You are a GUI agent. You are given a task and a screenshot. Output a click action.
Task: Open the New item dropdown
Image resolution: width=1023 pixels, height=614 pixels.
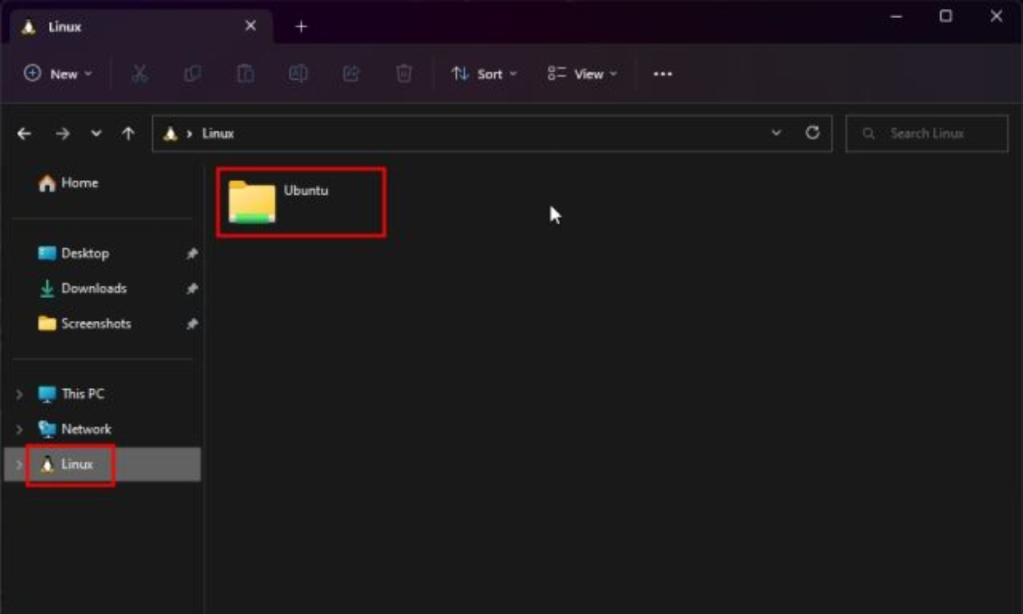click(58, 74)
